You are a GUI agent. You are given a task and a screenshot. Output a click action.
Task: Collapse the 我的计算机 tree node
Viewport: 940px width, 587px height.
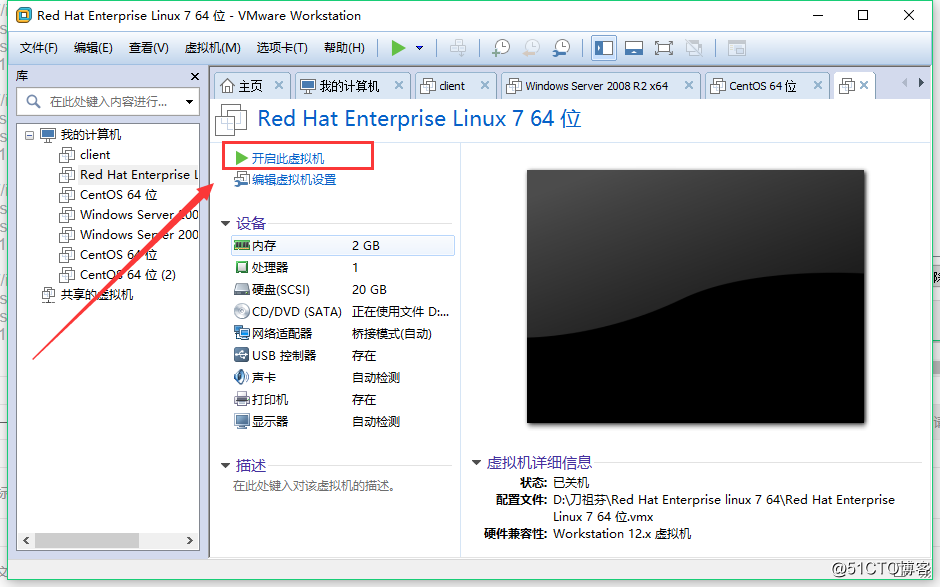pos(29,135)
